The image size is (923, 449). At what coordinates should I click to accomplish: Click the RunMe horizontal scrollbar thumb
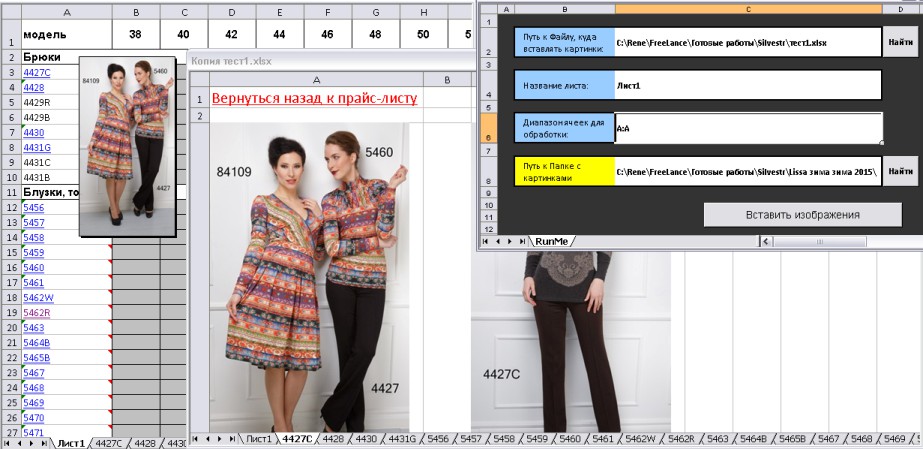819,241
